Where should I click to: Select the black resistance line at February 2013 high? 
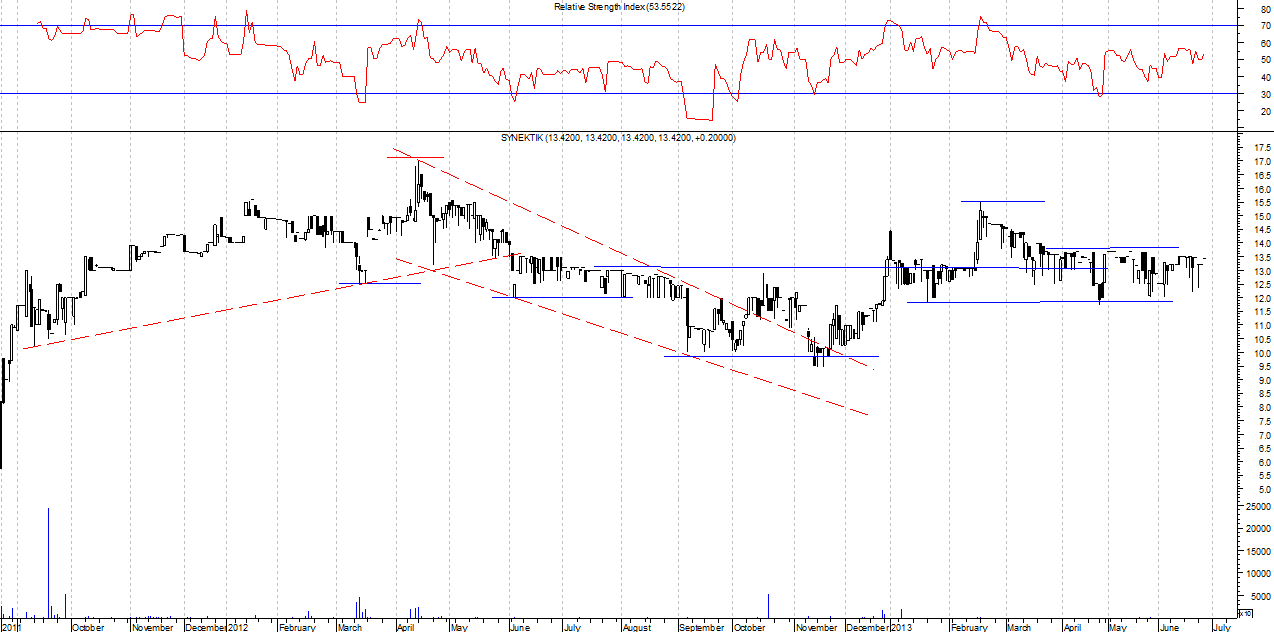pos(1003,201)
